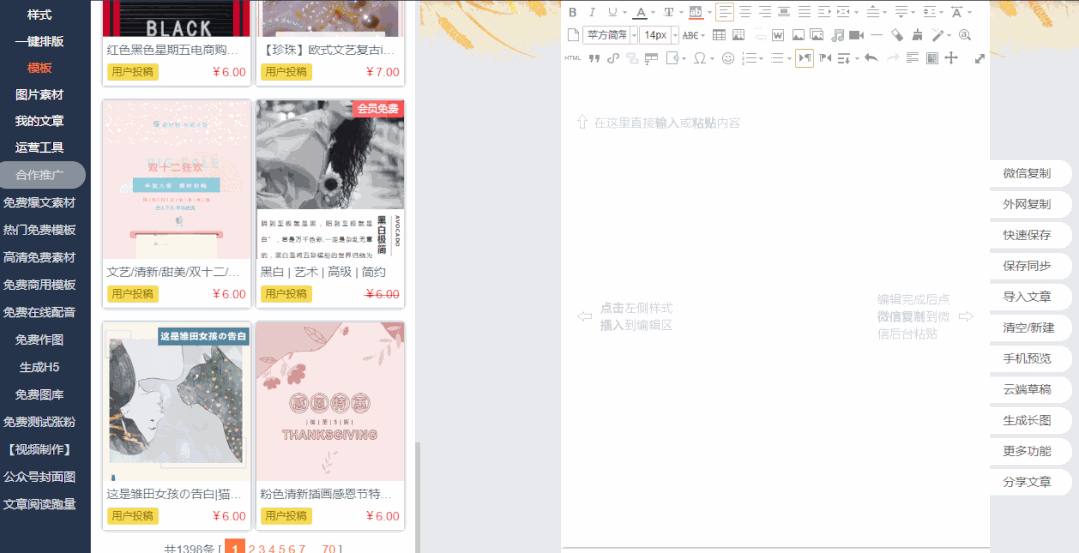The image size is (1079, 553).
Task: Open 黑白艺术高级简约 template thumbnail
Action: tap(330, 180)
